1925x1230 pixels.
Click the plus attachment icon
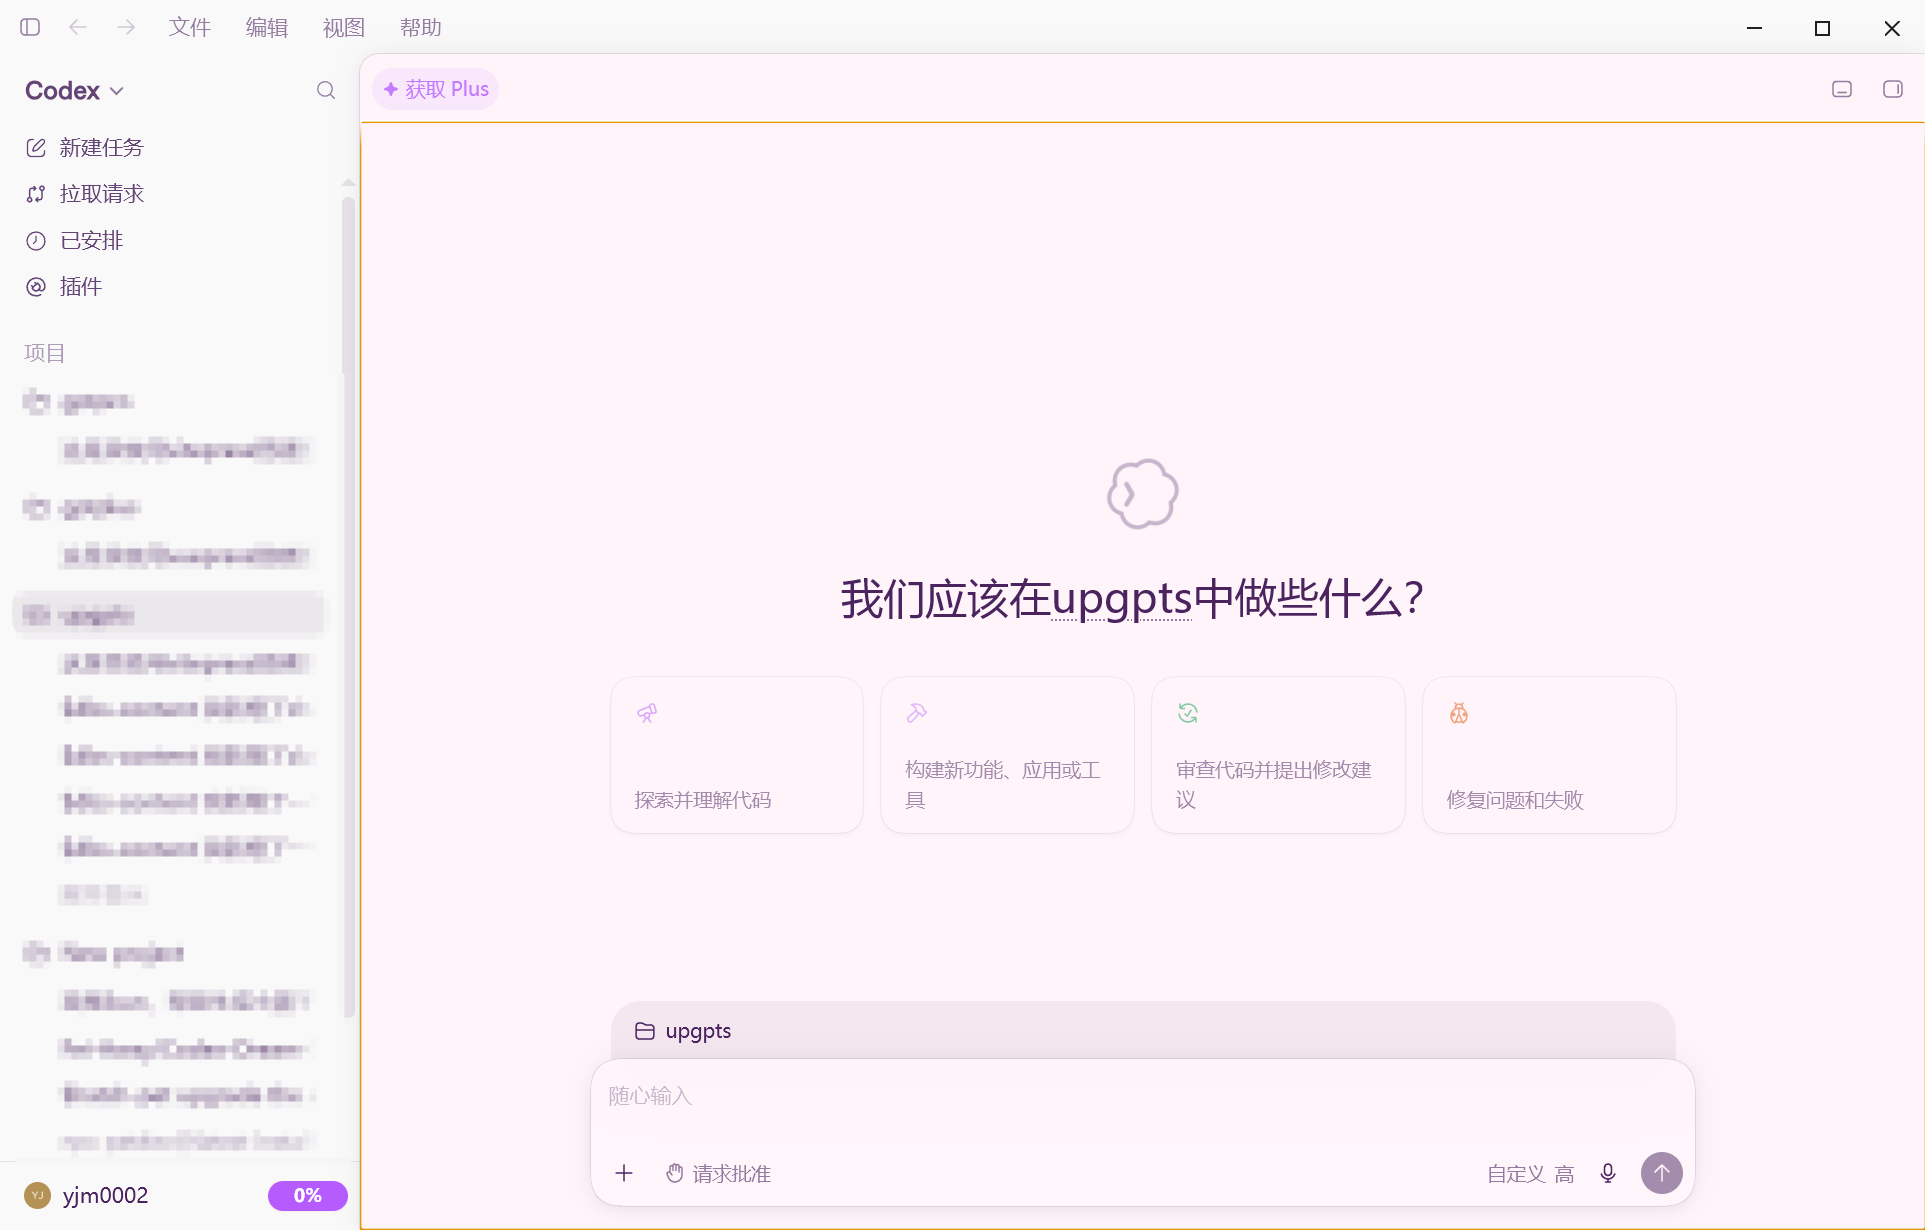(x=624, y=1173)
